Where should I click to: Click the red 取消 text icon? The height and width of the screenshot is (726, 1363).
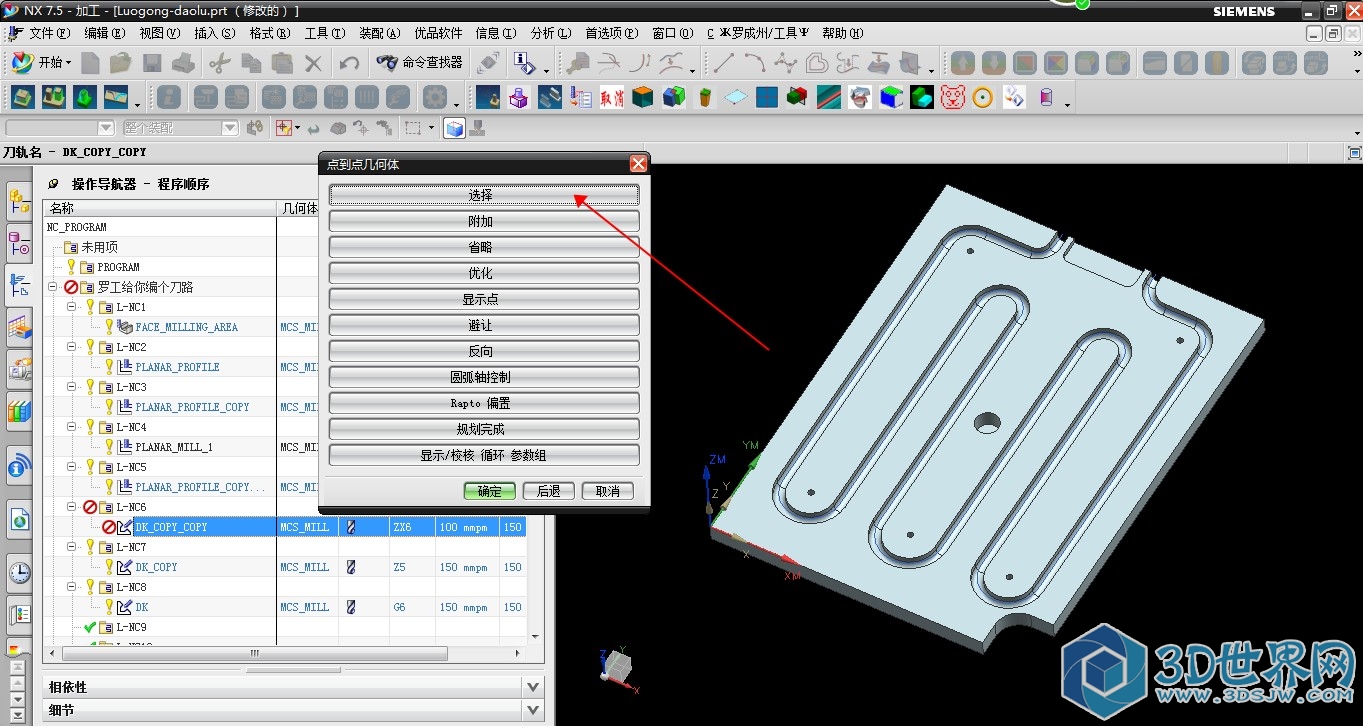click(612, 98)
